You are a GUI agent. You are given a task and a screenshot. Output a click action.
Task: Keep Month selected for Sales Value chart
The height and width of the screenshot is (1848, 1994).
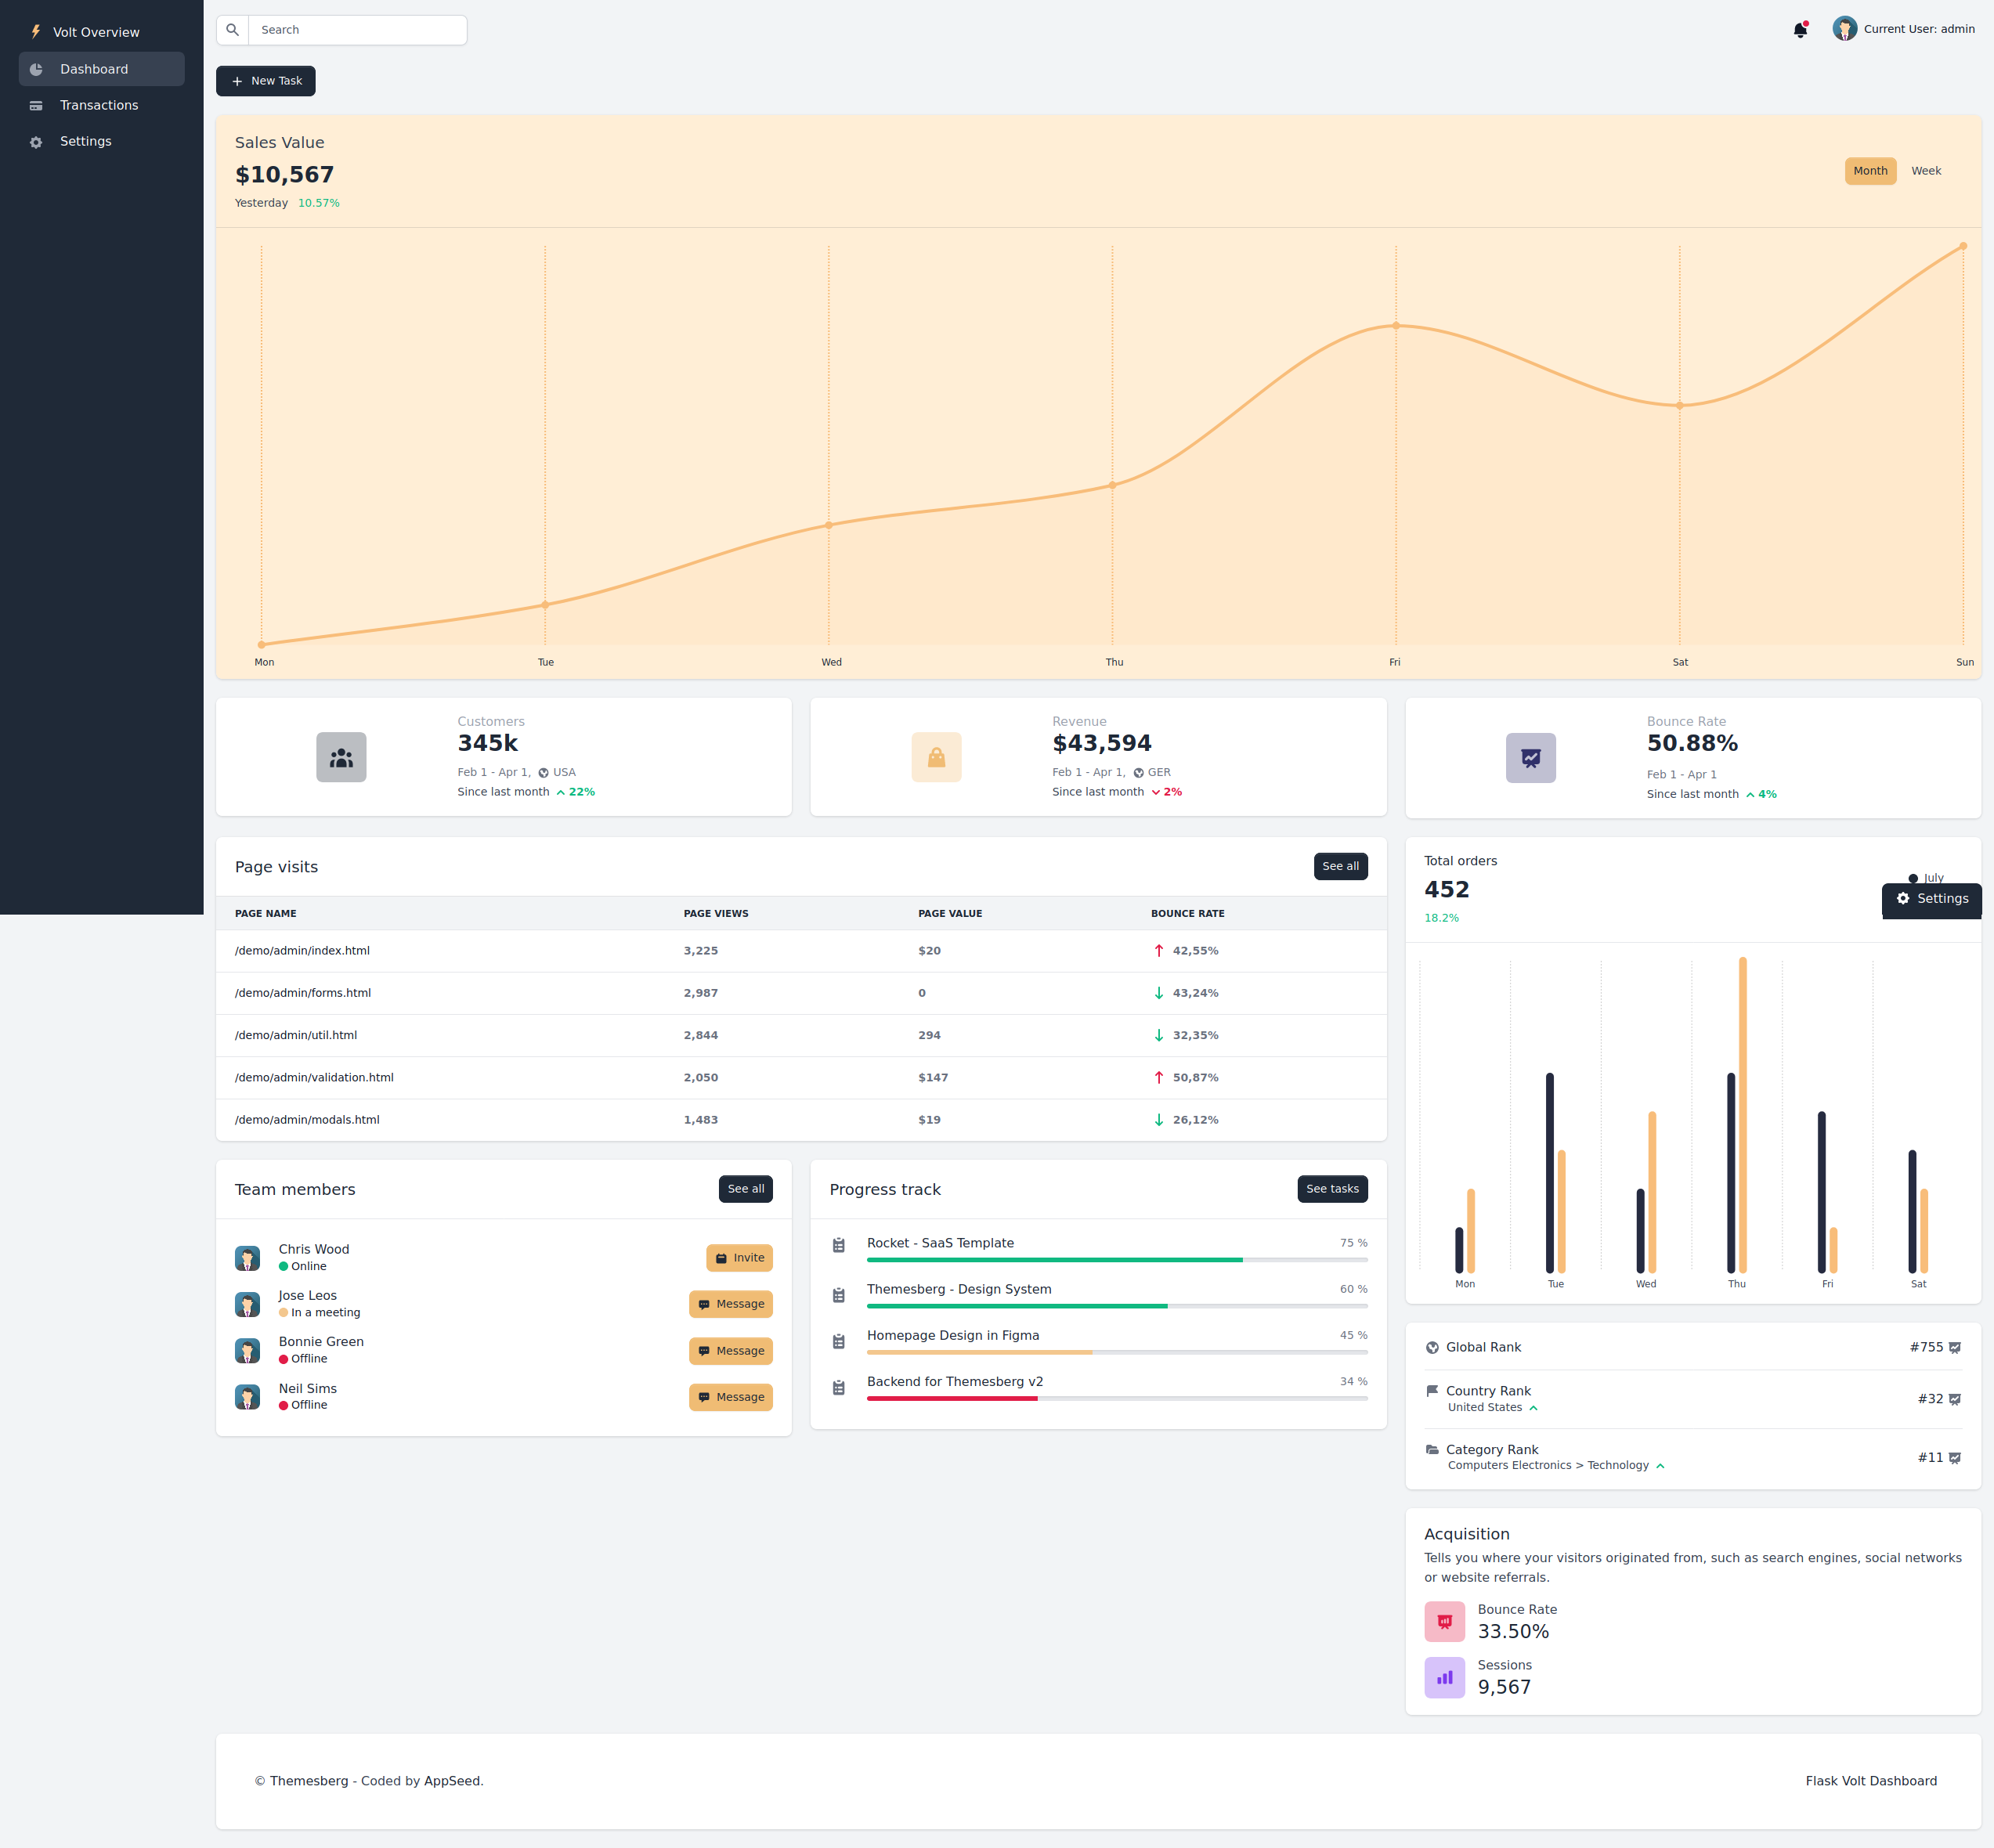click(x=1870, y=170)
